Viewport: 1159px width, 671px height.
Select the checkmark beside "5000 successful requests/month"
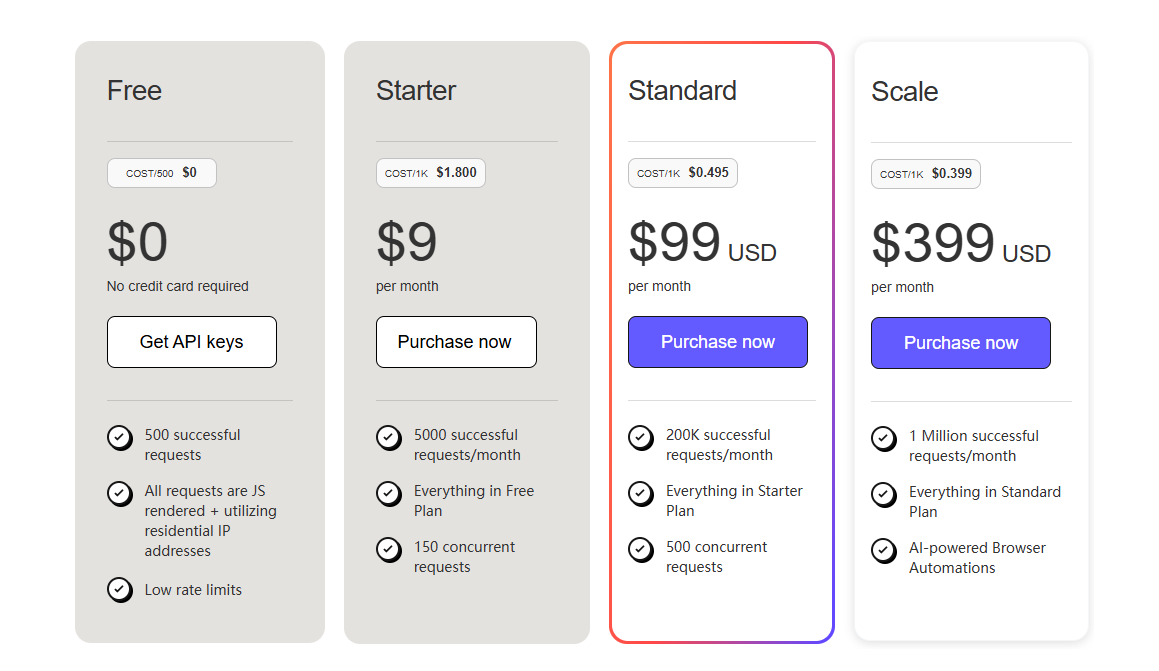(388, 438)
